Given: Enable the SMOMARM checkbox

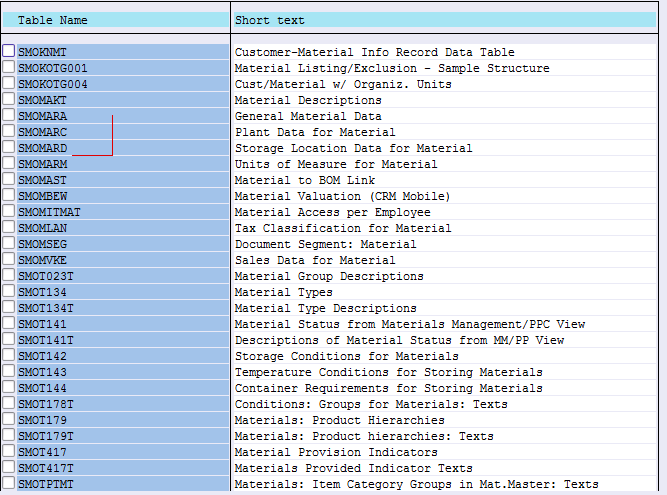Looking at the screenshot, I should pyautogui.click(x=9, y=163).
